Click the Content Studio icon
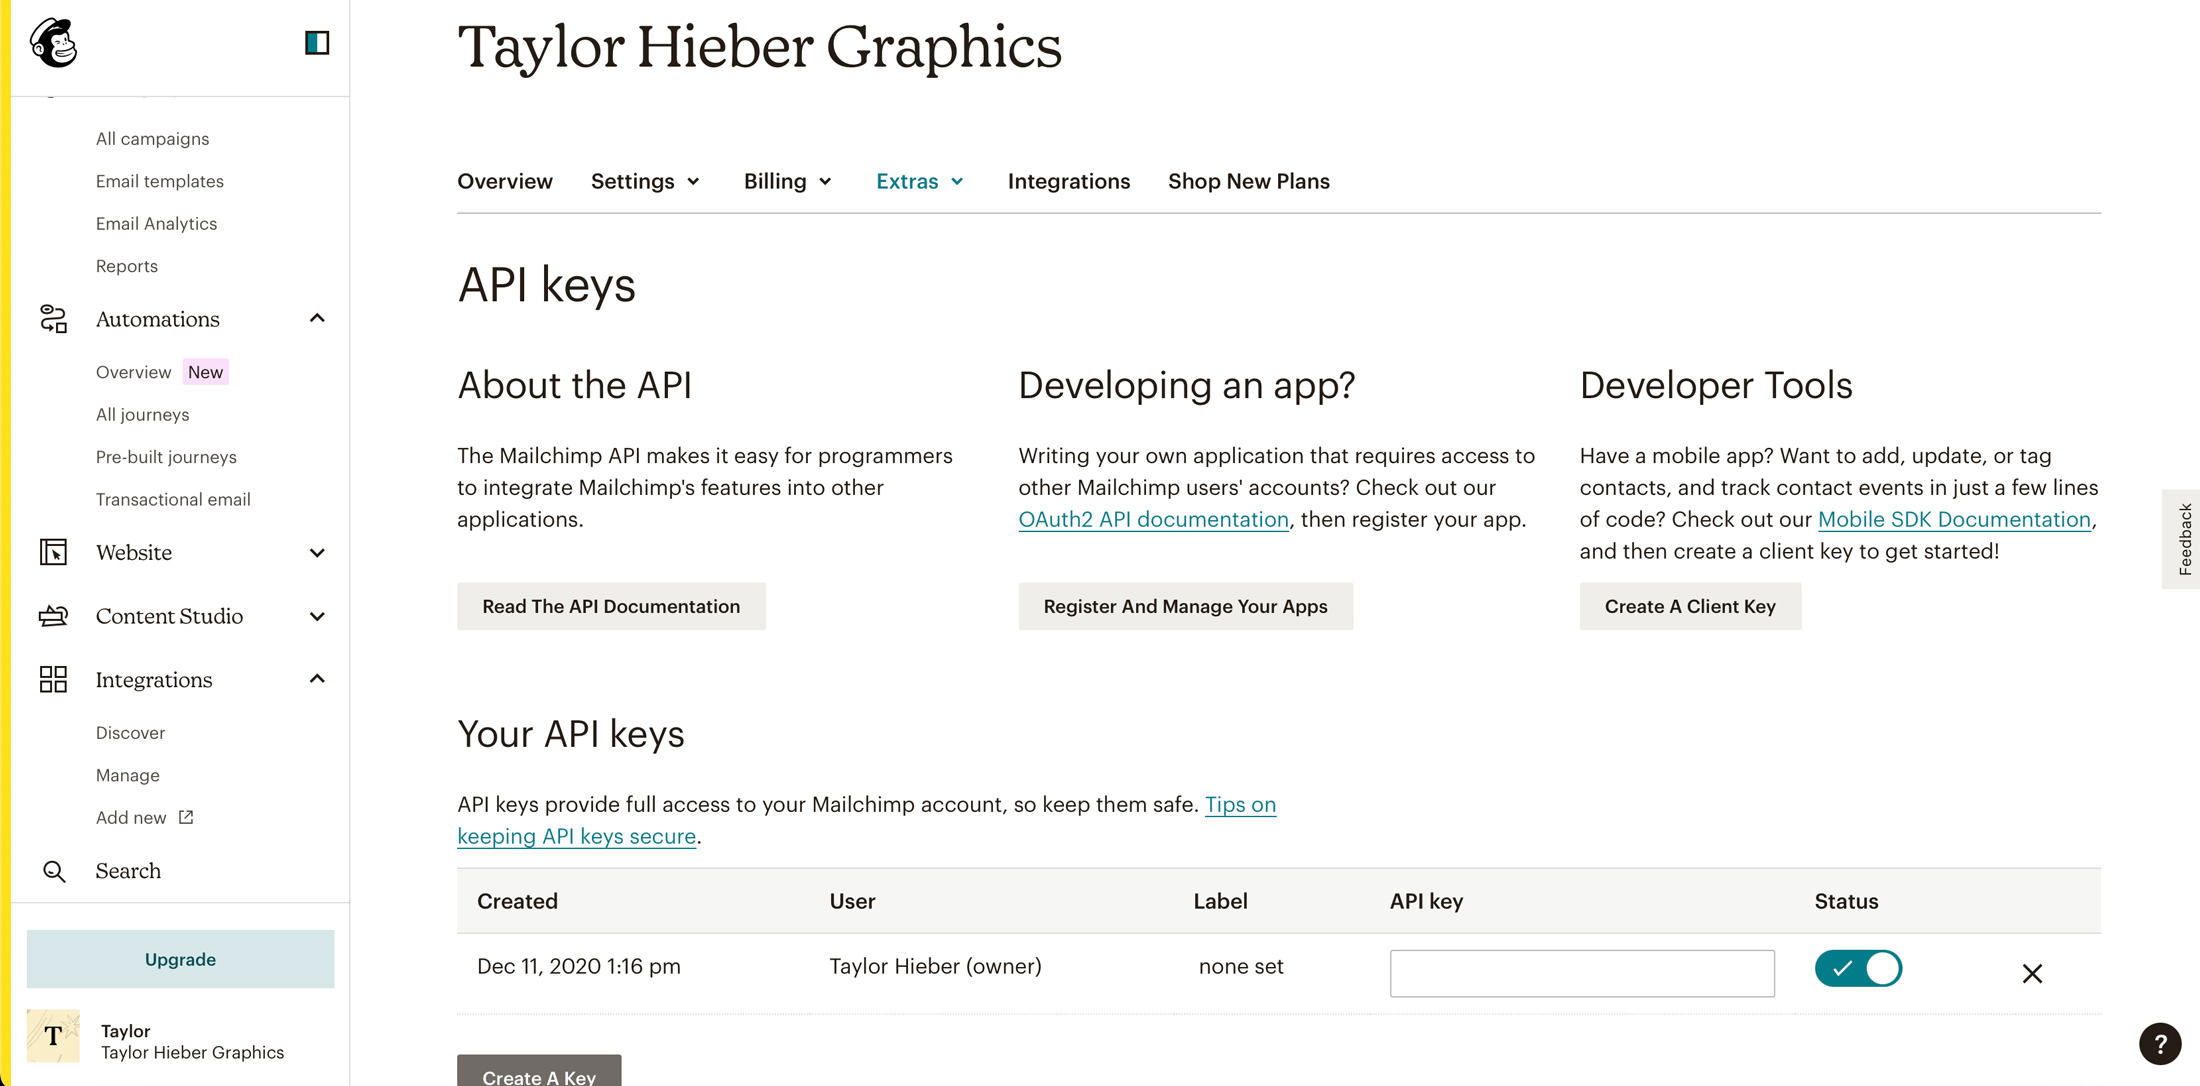The width and height of the screenshot is (2200, 1086). 53,616
